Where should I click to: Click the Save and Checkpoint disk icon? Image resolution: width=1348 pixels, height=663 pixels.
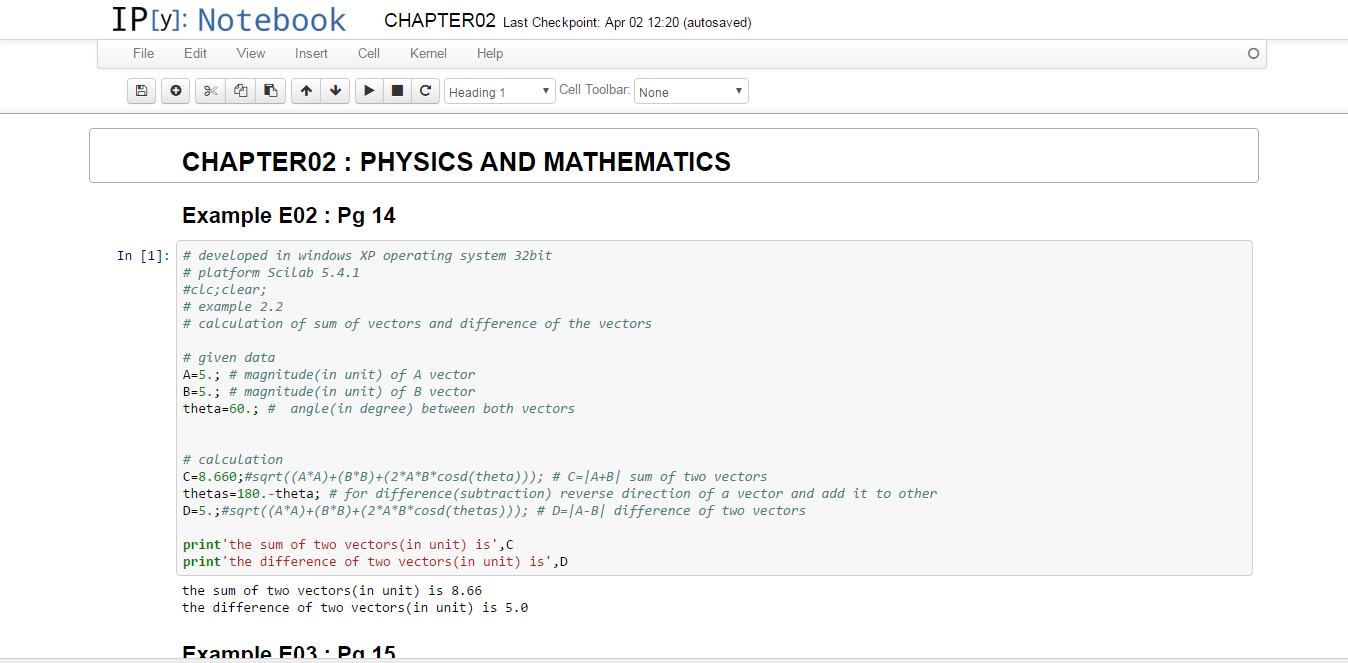(x=142, y=91)
